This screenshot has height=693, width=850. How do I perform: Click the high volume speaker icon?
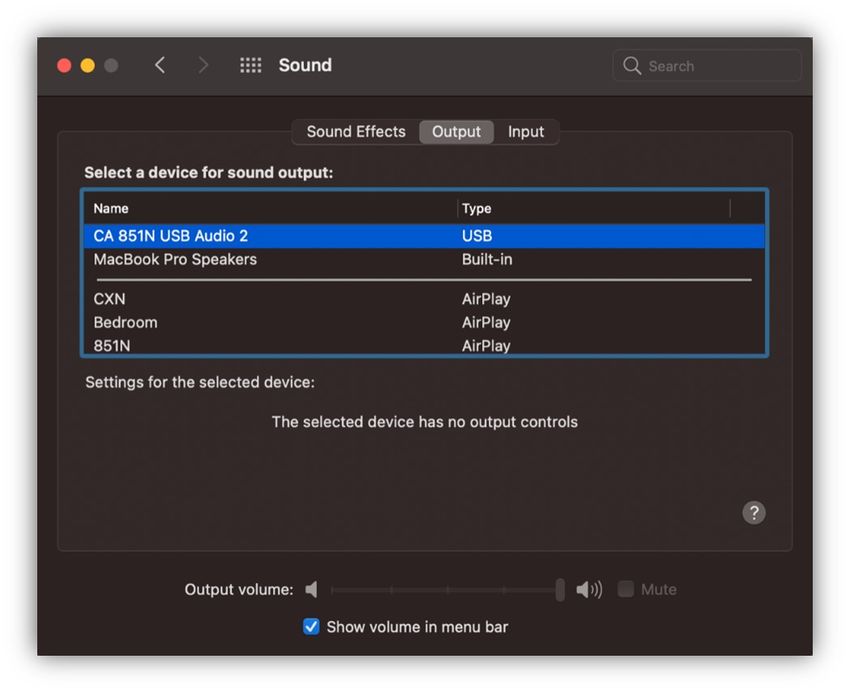pyautogui.click(x=589, y=590)
